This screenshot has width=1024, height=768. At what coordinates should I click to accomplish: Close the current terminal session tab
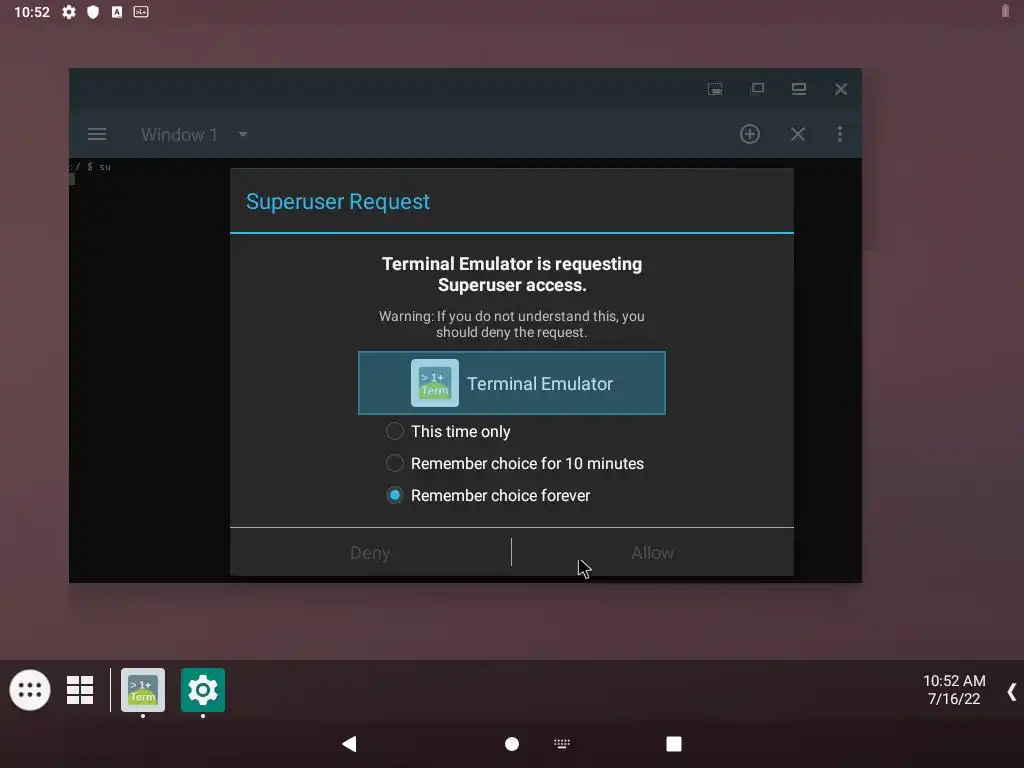(x=797, y=135)
